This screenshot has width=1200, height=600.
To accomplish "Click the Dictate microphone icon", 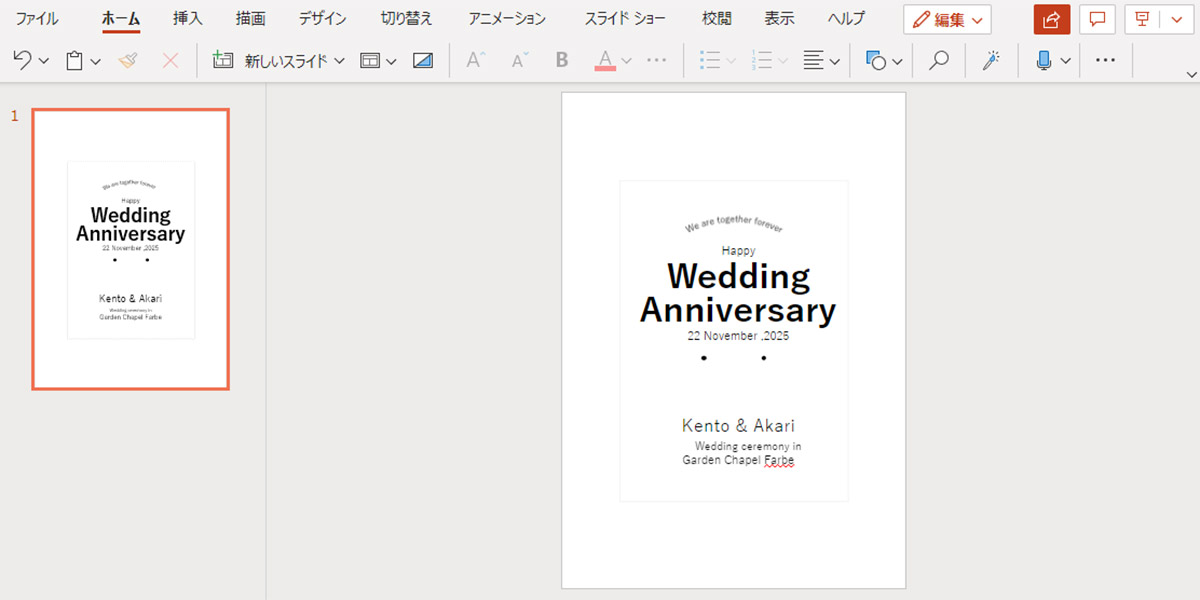I will 1044,61.
